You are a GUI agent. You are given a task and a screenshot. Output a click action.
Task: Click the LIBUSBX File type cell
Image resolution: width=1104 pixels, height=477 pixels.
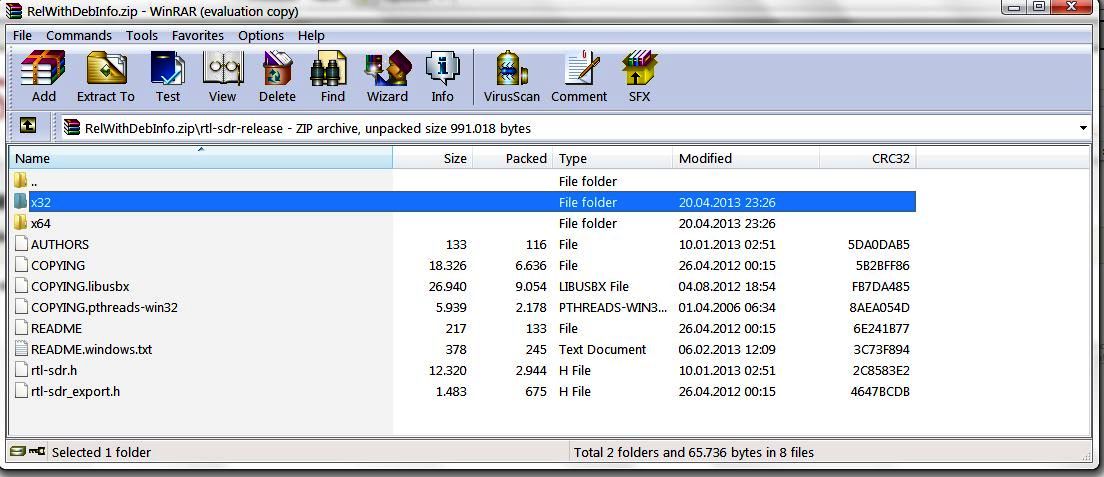[x=594, y=286]
